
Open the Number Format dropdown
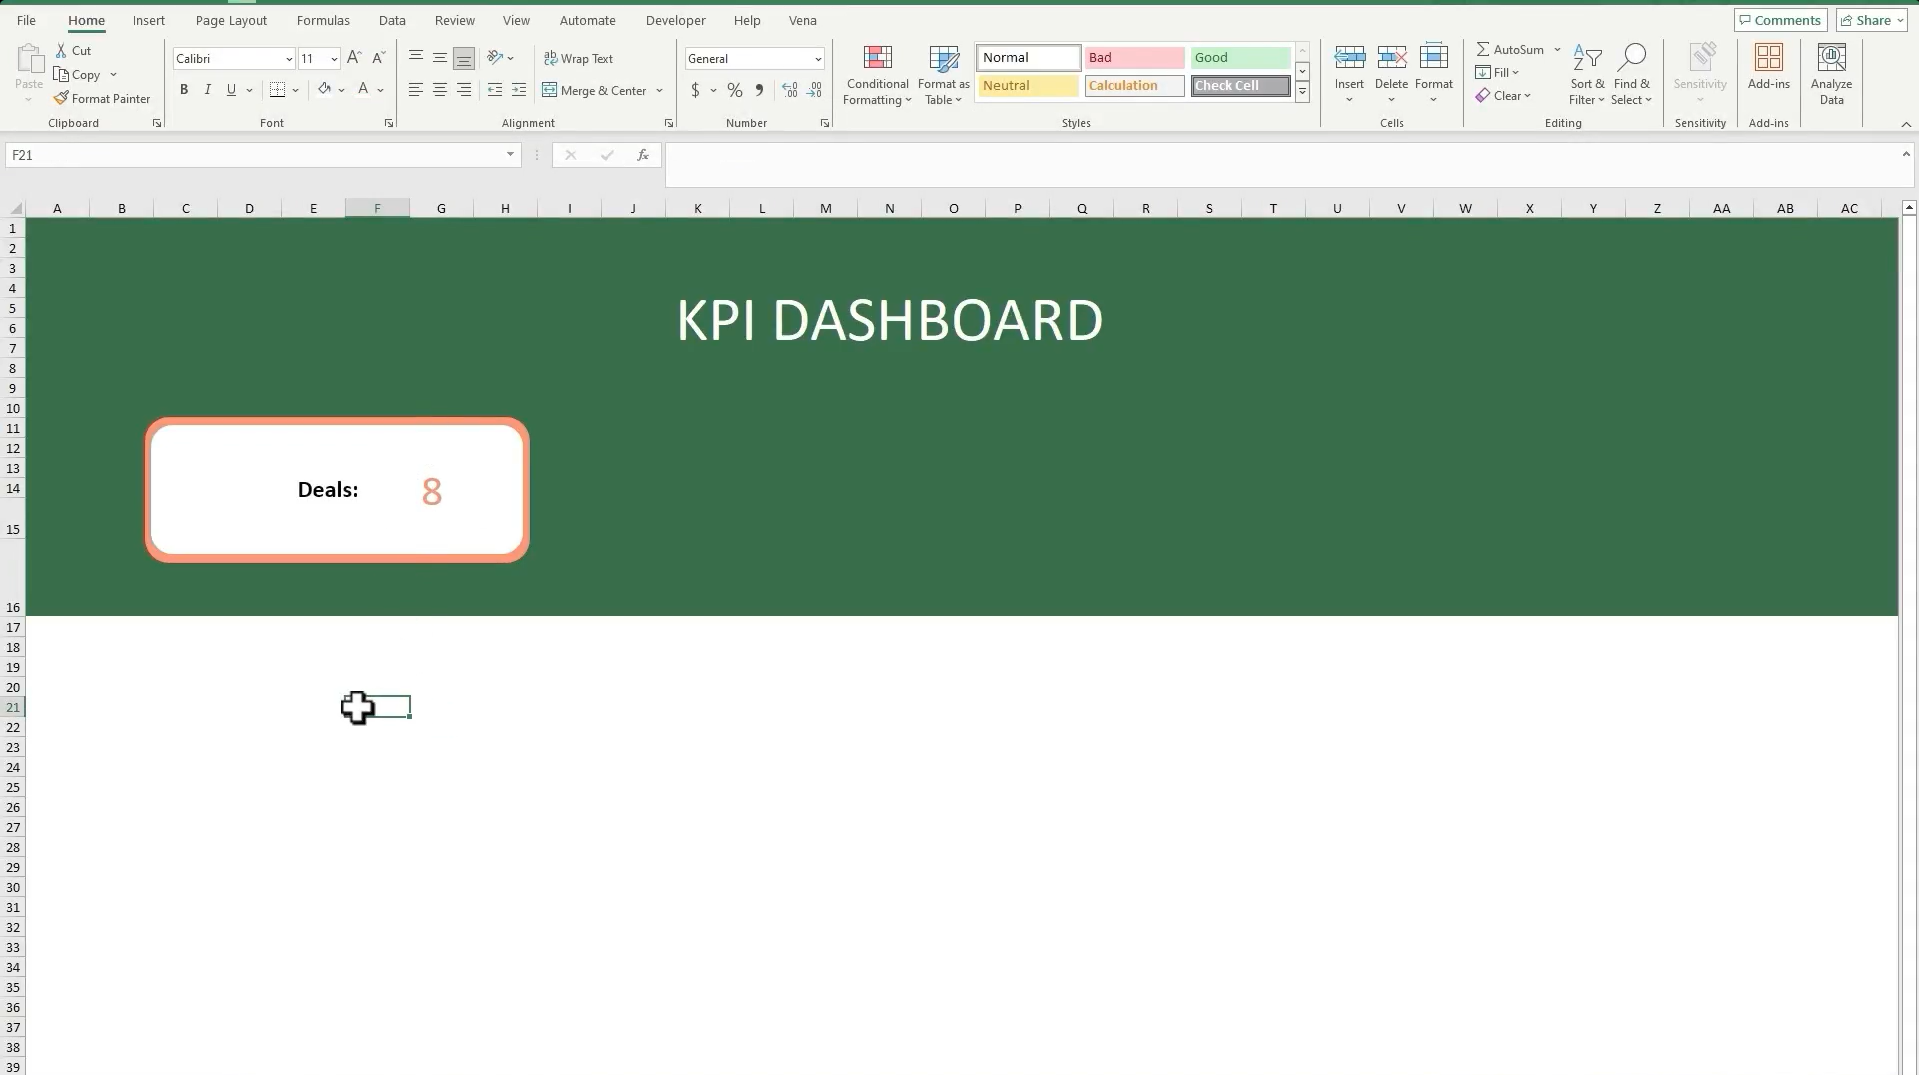(817, 58)
